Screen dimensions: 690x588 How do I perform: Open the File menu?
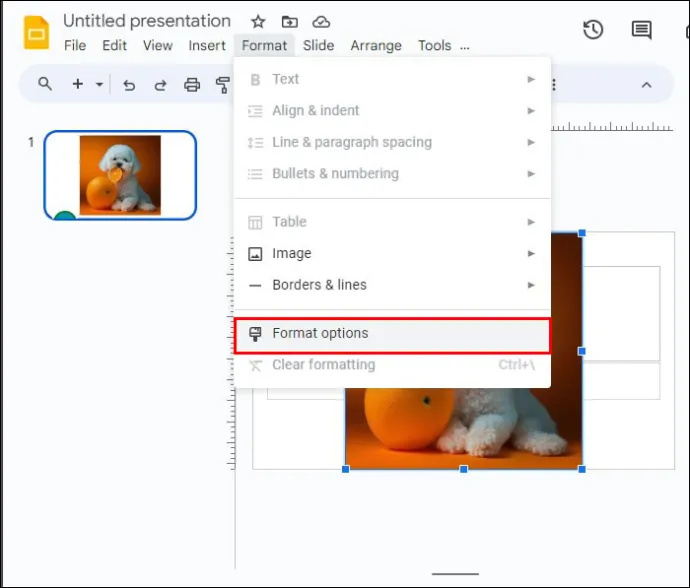pos(75,45)
